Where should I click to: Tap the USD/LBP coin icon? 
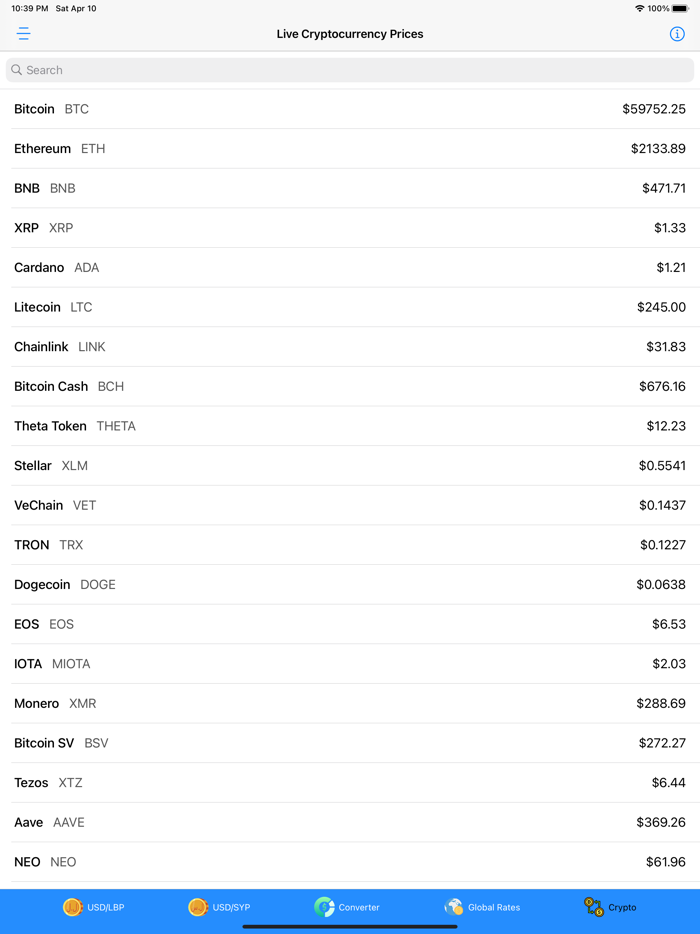(x=73, y=907)
